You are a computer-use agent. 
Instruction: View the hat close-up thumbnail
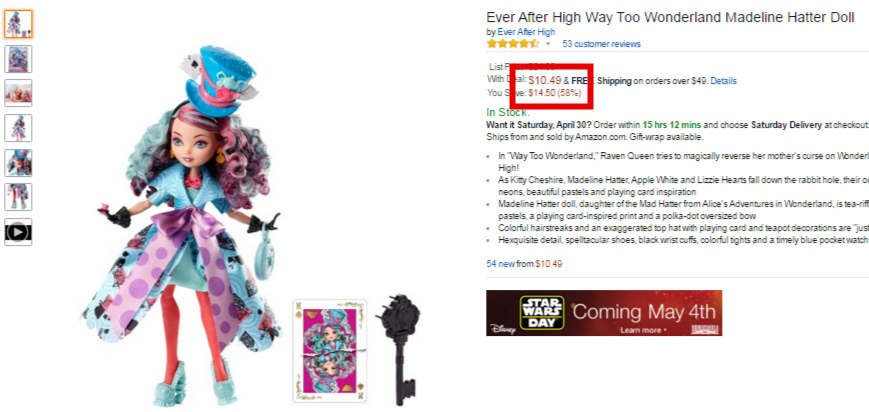(x=18, y=162)
